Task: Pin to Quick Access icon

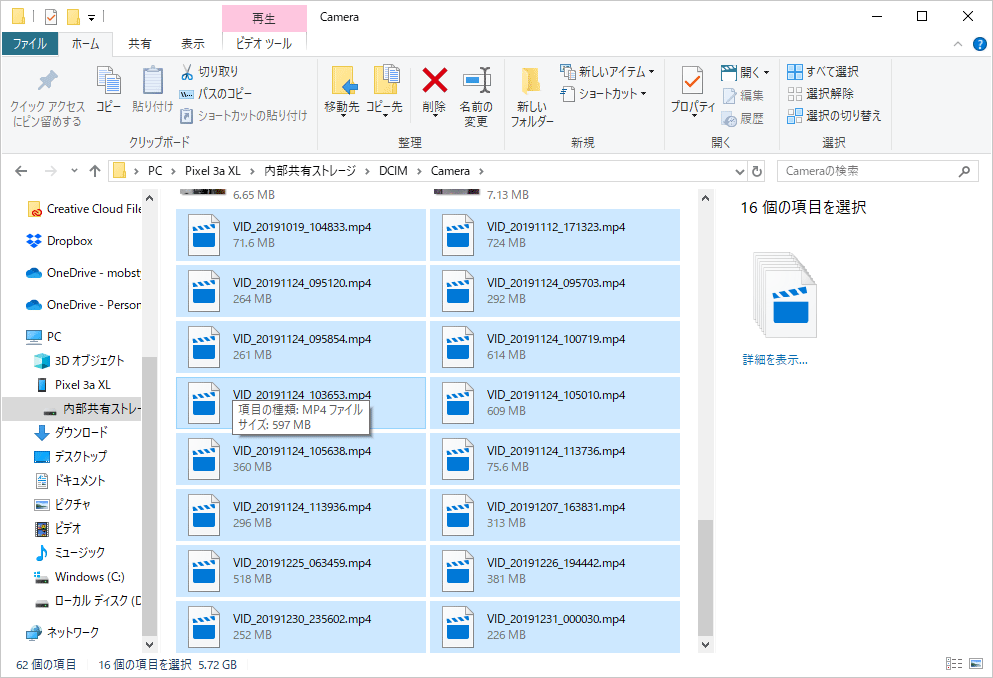Action: (x=47, y=80)
